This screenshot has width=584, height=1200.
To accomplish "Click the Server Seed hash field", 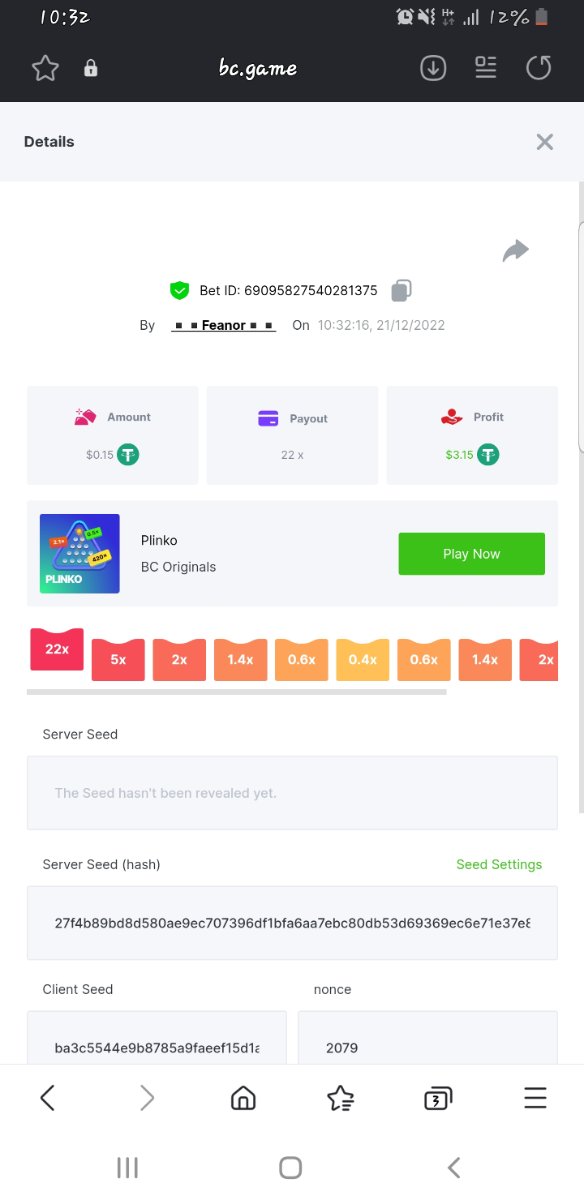I will pos(292,923).
